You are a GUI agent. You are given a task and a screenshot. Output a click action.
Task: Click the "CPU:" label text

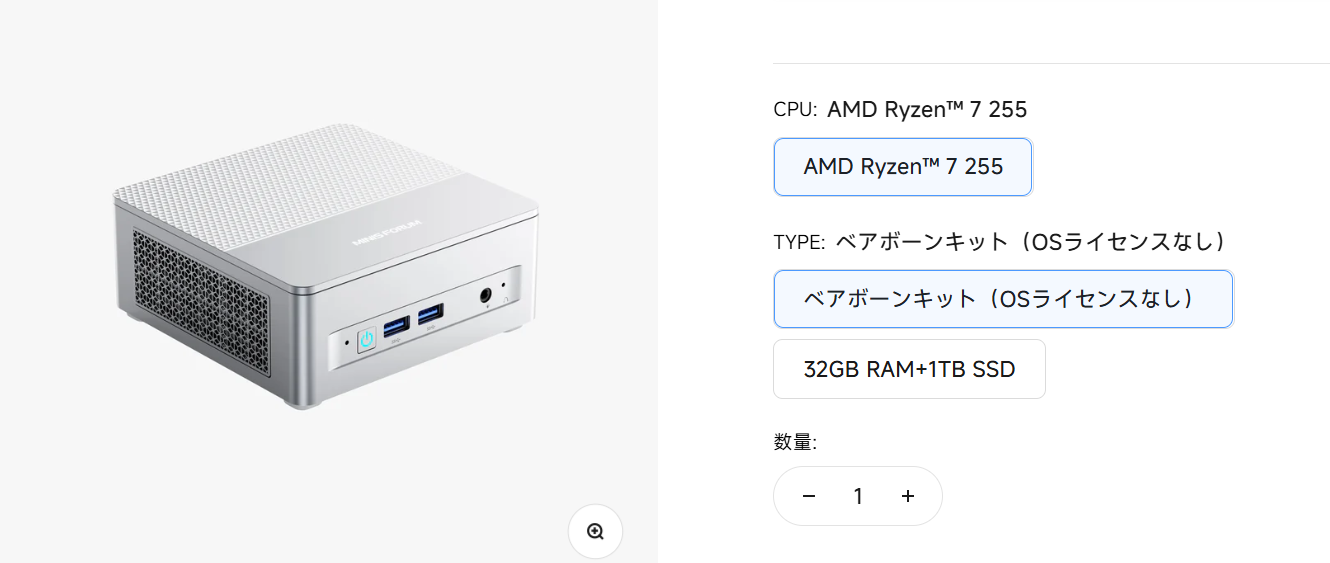pos(795,110)
